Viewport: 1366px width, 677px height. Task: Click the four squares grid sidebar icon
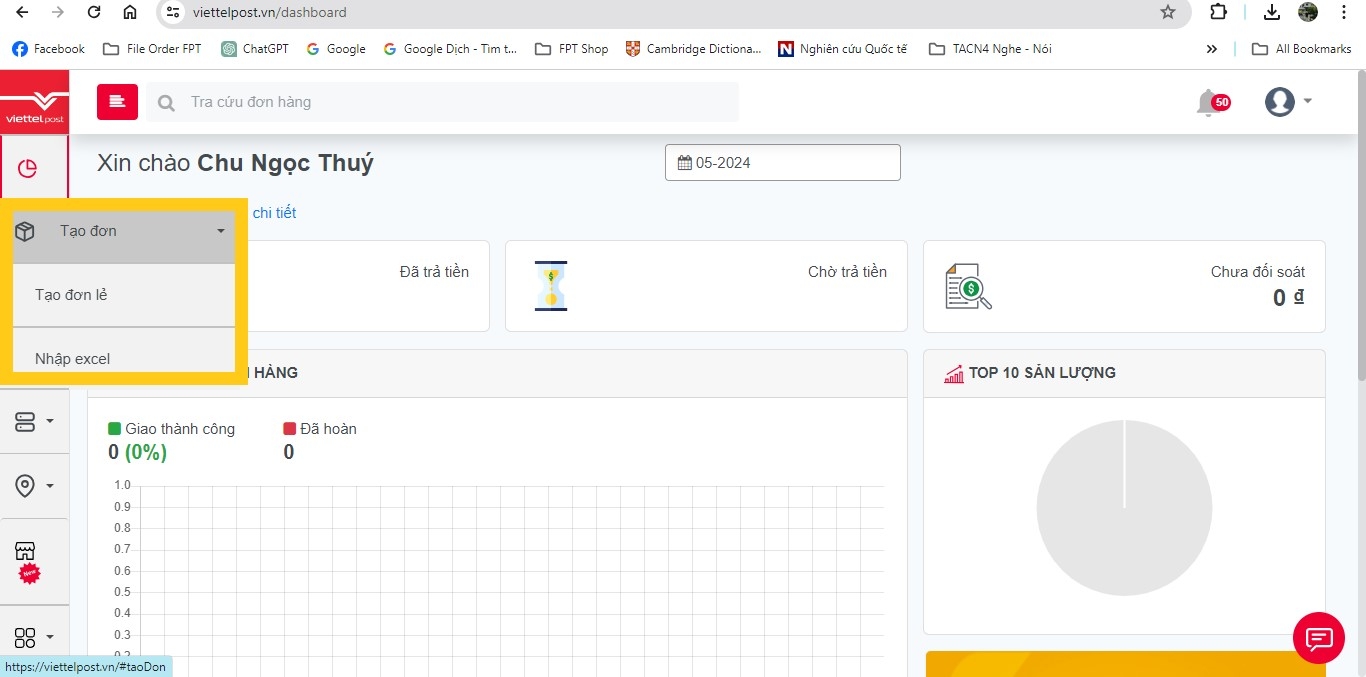[x=25, y=638]
